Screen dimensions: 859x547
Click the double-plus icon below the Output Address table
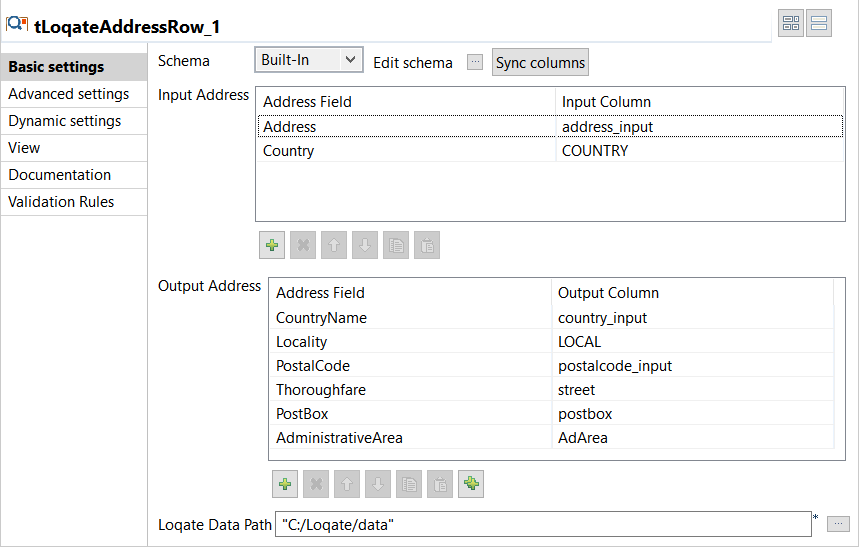(x=472, y=484)
